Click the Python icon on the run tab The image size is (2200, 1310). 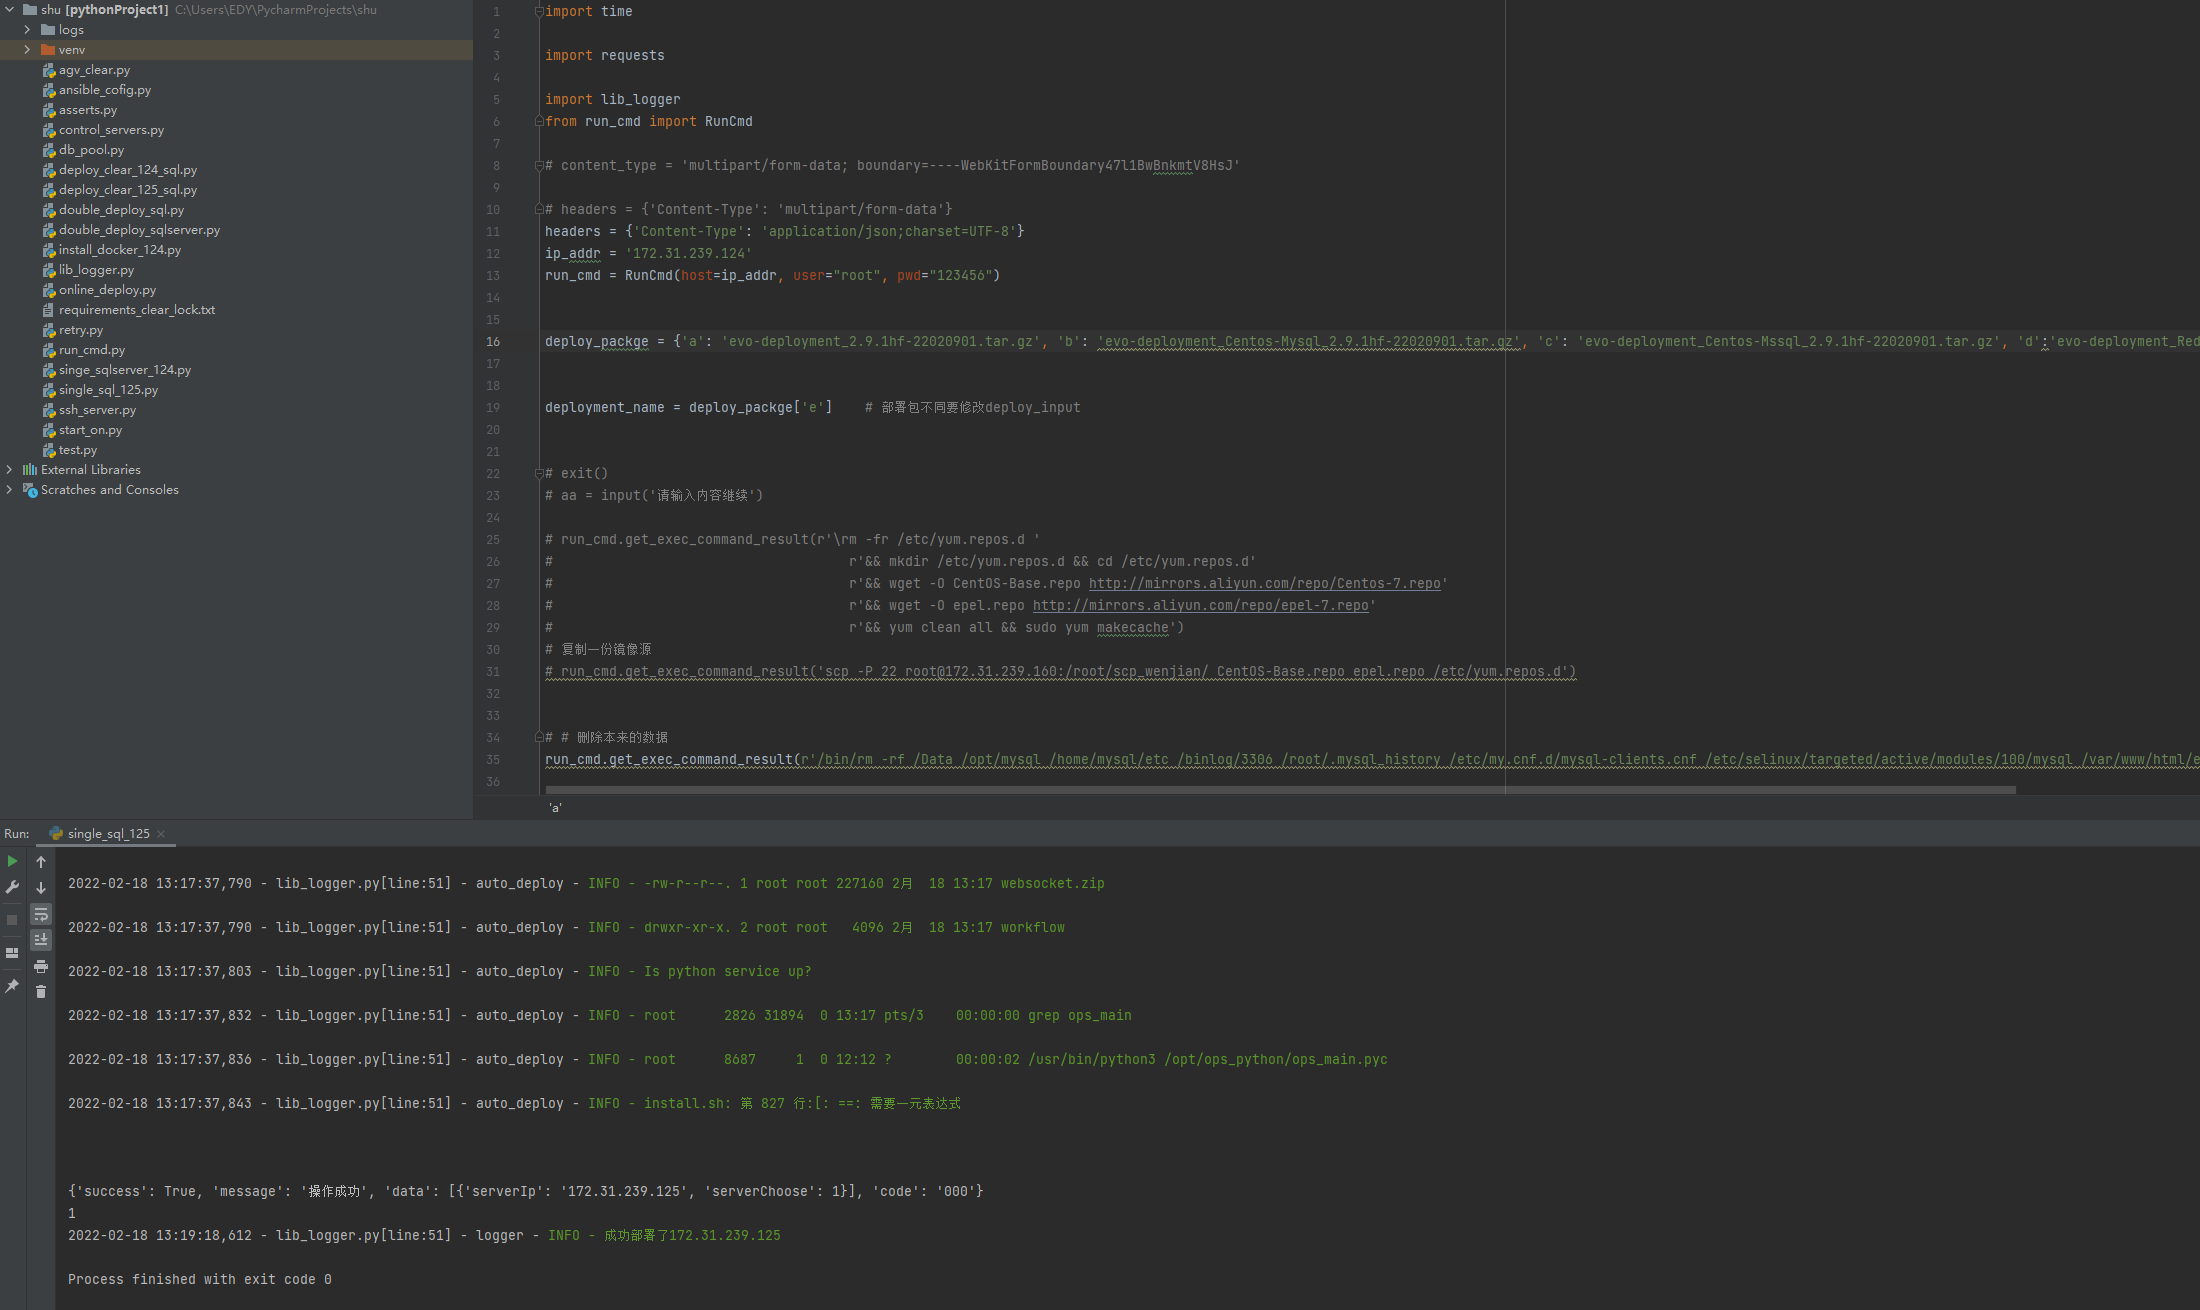pos(56,834)
